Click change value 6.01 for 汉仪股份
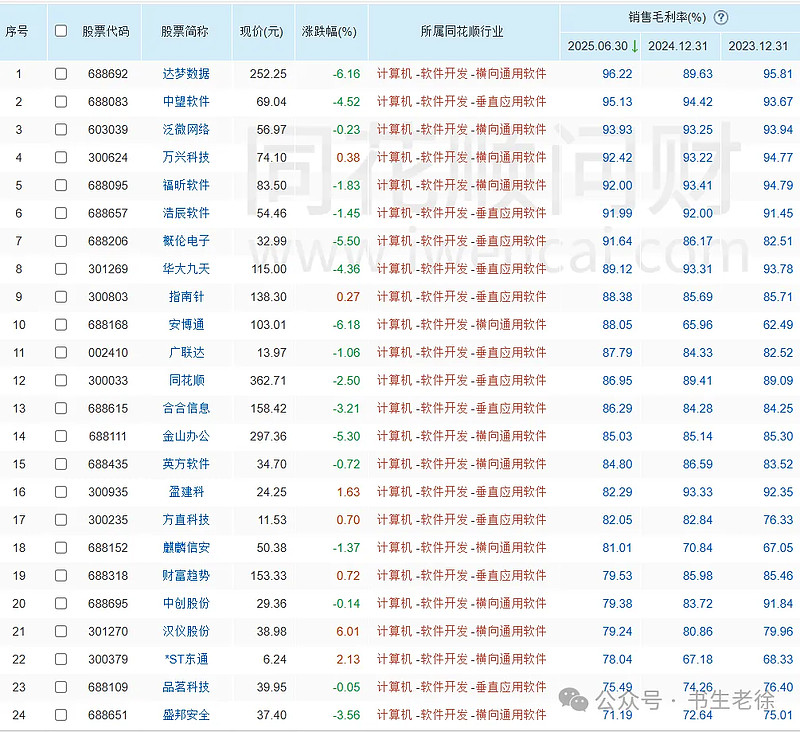Viewport: 800px width, 732px height. [x=348, y=632]
